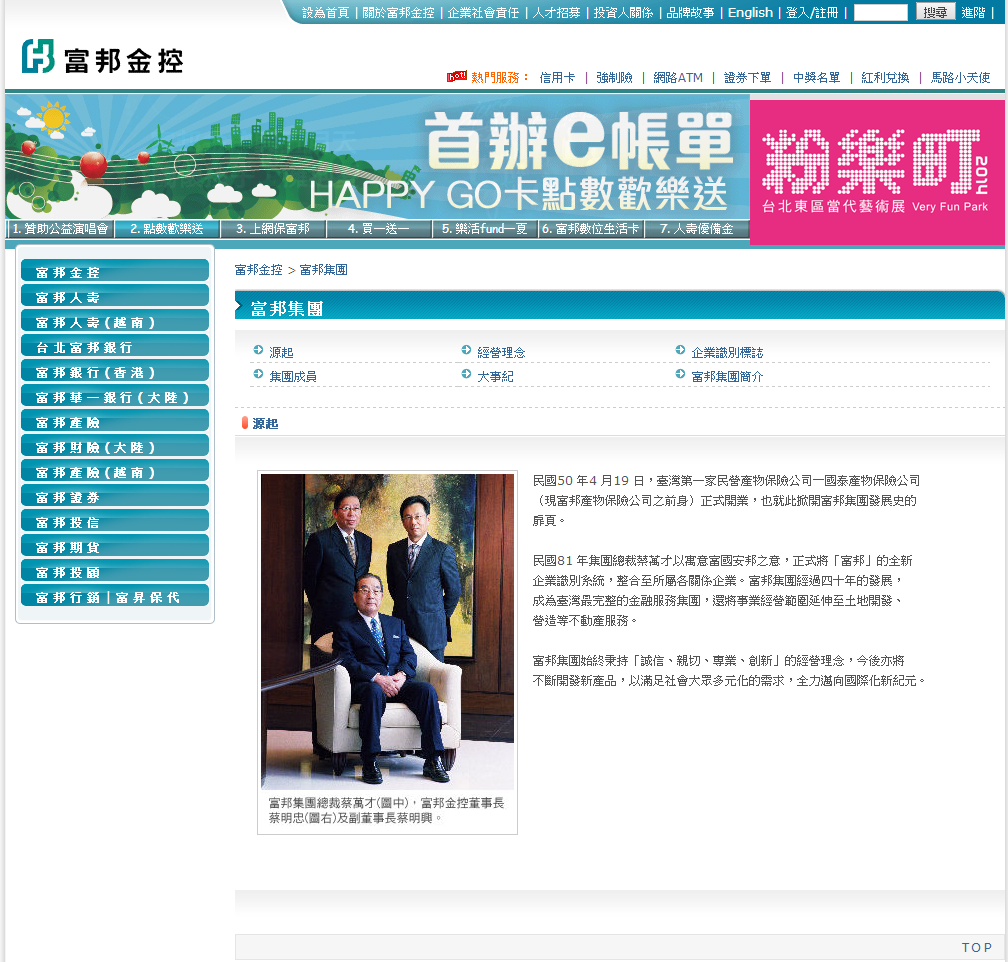Open 富邦金控 in the sidebar
1008x962 pixels.
pos(115,272)
